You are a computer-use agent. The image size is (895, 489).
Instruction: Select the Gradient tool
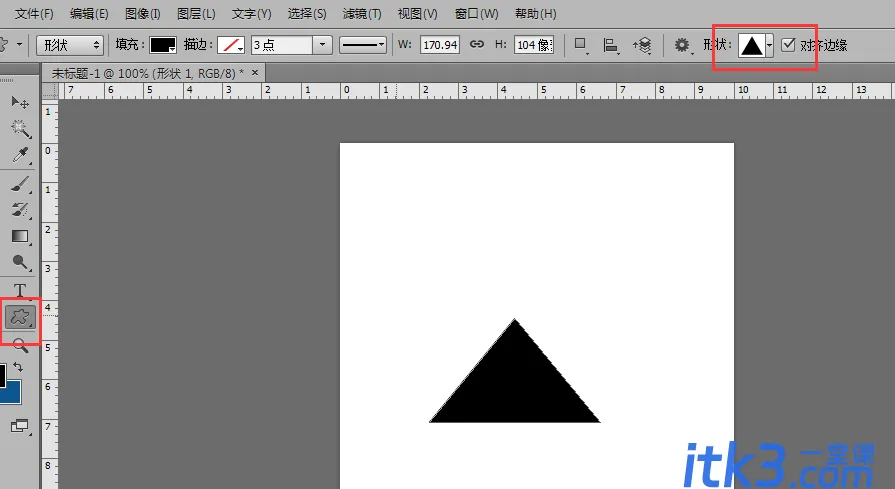[x=20, y=236]
